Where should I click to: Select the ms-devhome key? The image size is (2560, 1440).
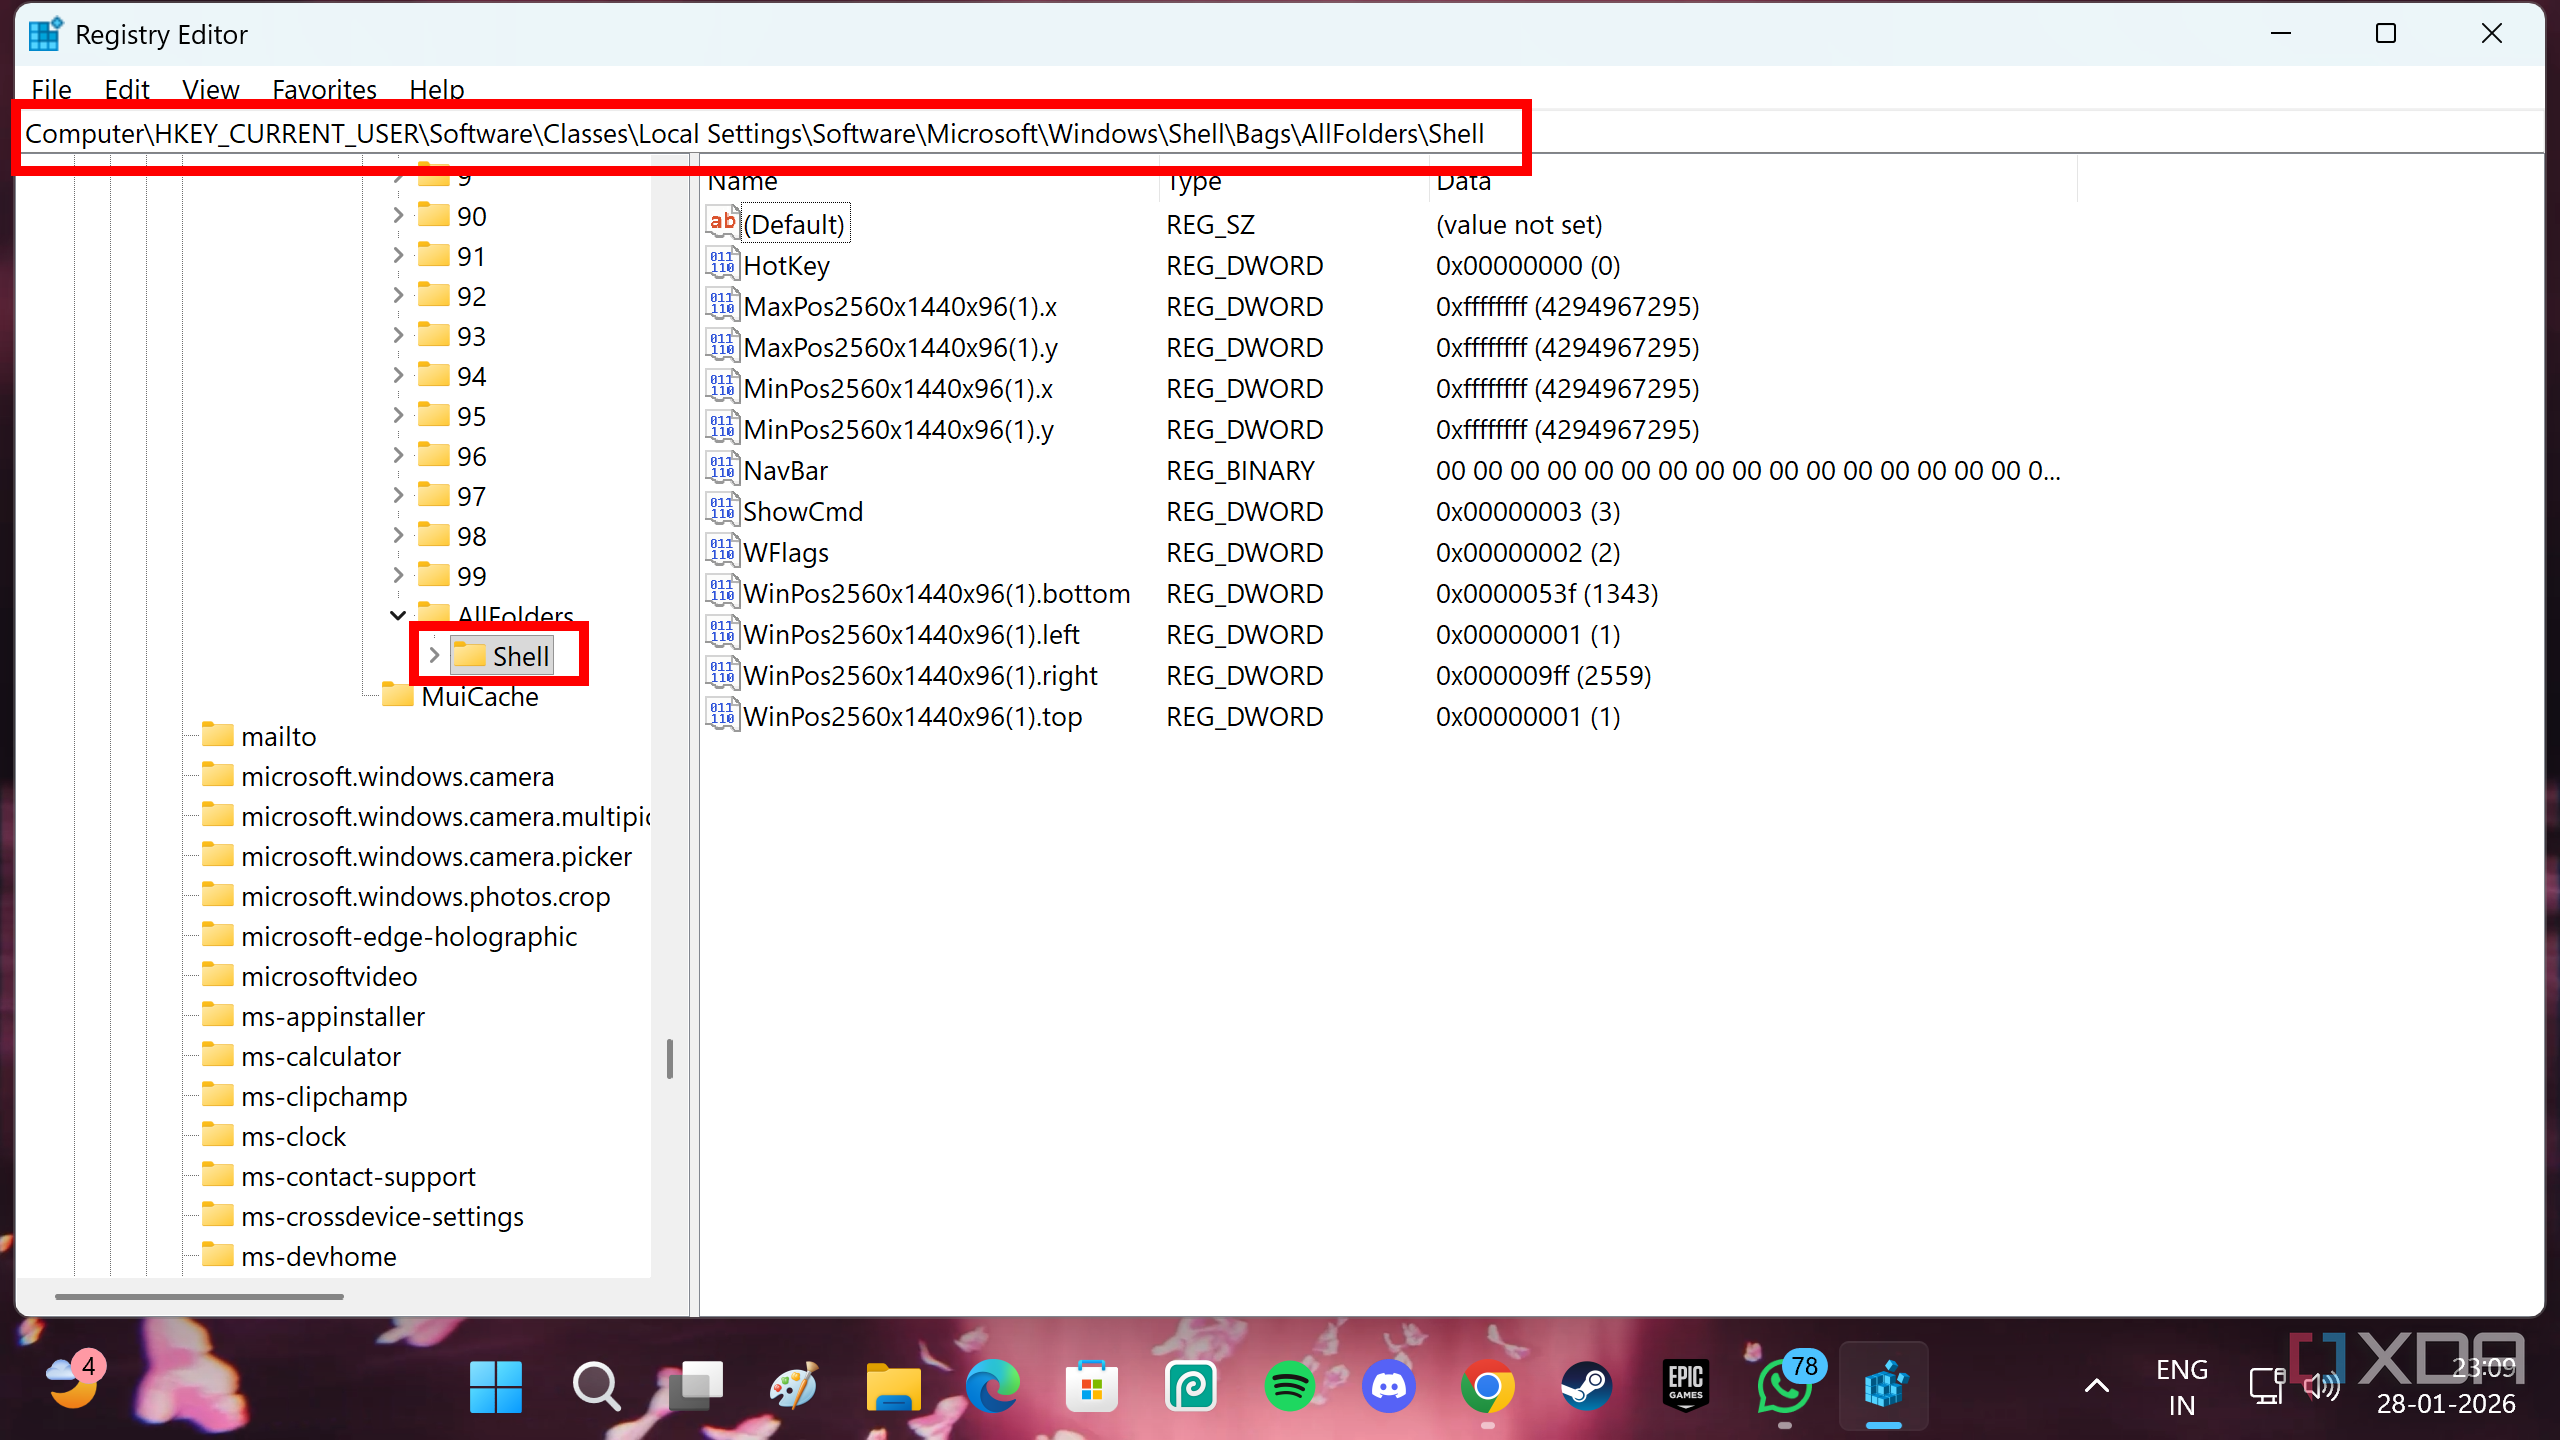(x=319, y=1256)
